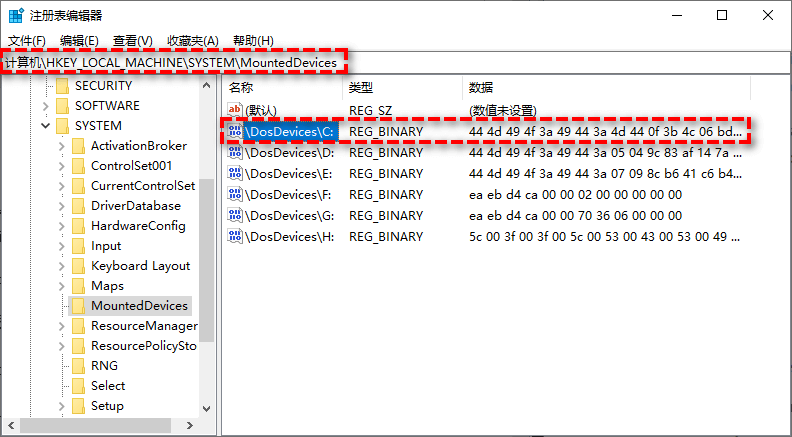Expand the ActivationBroker key
Screen dimensions: 792x437
[62, 146]
